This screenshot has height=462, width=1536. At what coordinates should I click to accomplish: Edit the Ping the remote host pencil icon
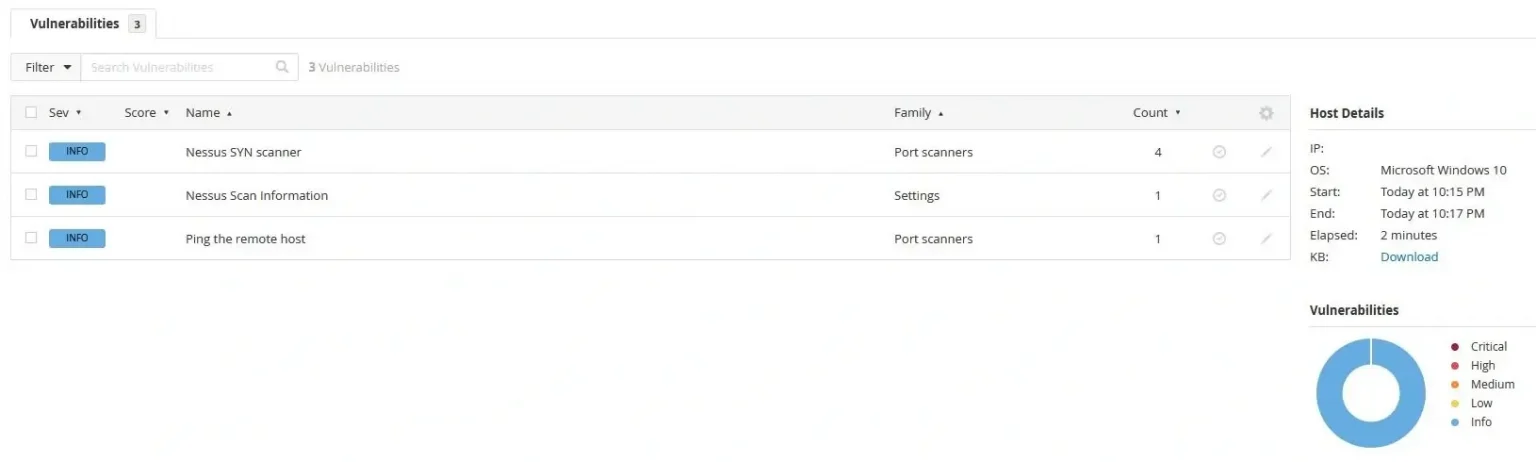click(x=1266, y=239)
